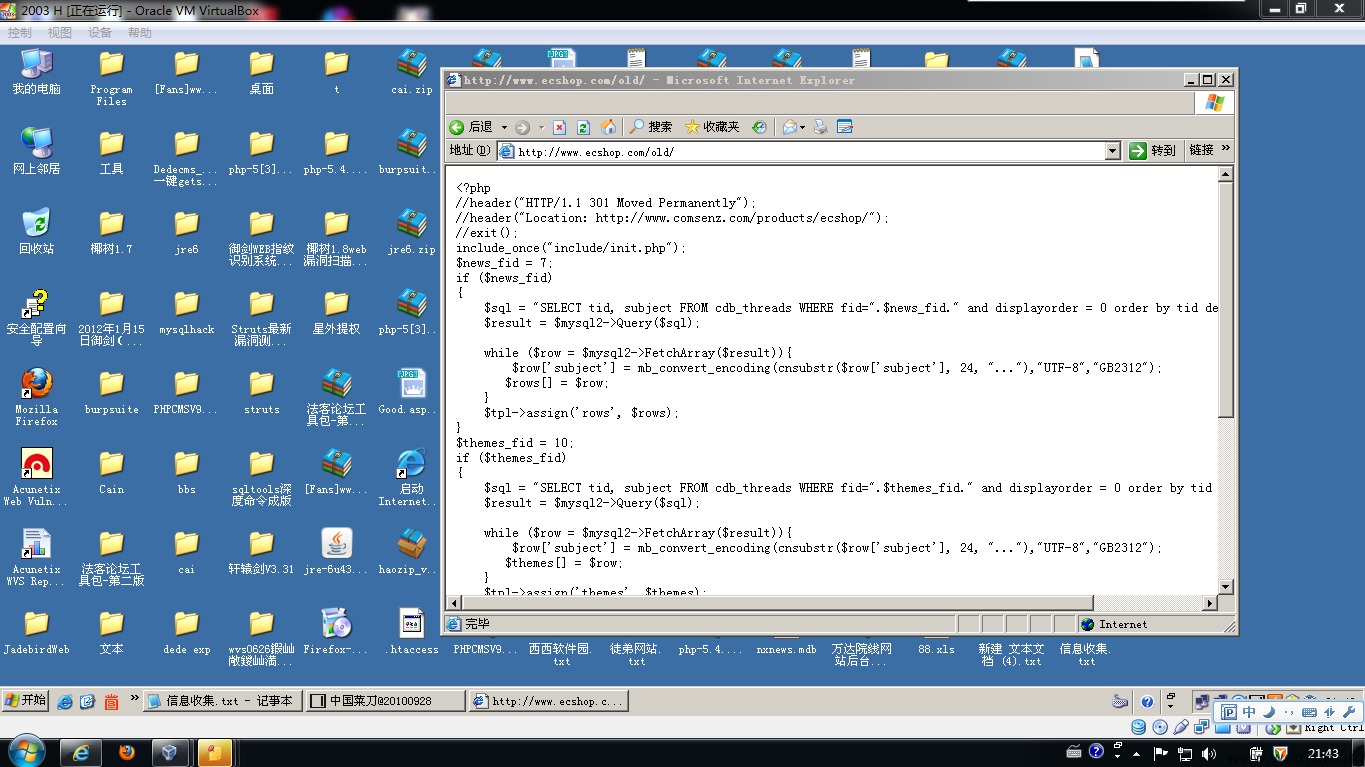Select the 轩辕剑V3.31 folder icon
Viewport: 1365px width, 767px height.
tap(262, 552)
